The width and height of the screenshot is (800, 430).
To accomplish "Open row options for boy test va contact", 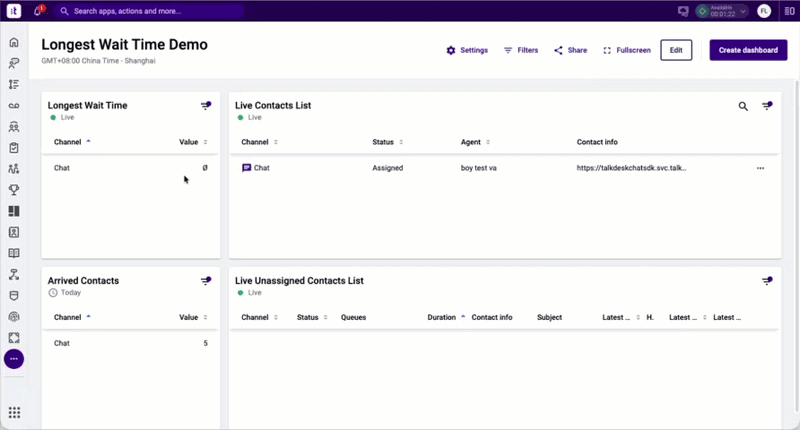I will tap(760, 168).
